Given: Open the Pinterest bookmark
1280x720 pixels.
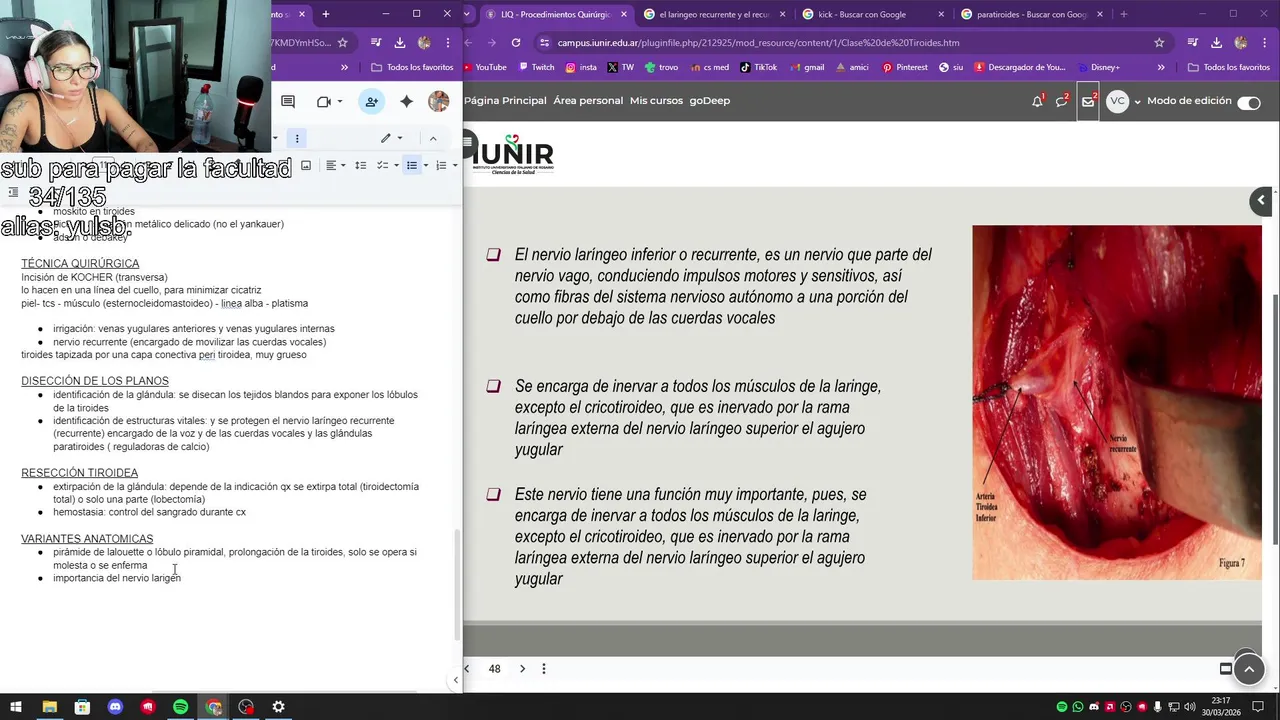Looking at the screenshot, I should click(x=904, y=67).
